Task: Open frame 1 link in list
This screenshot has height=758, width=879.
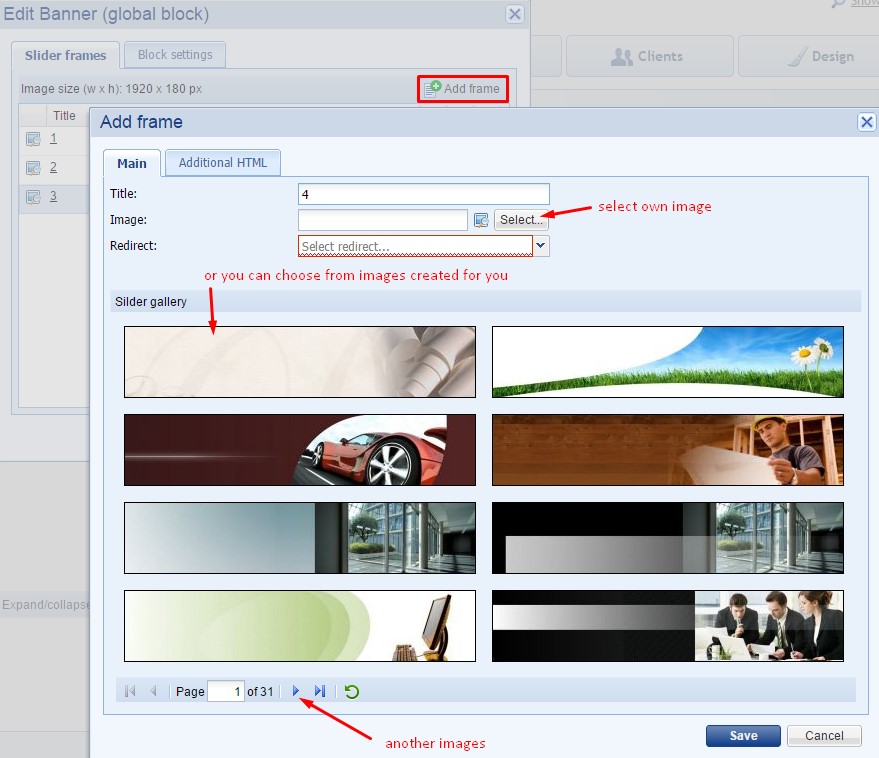Action: [53, 138]
